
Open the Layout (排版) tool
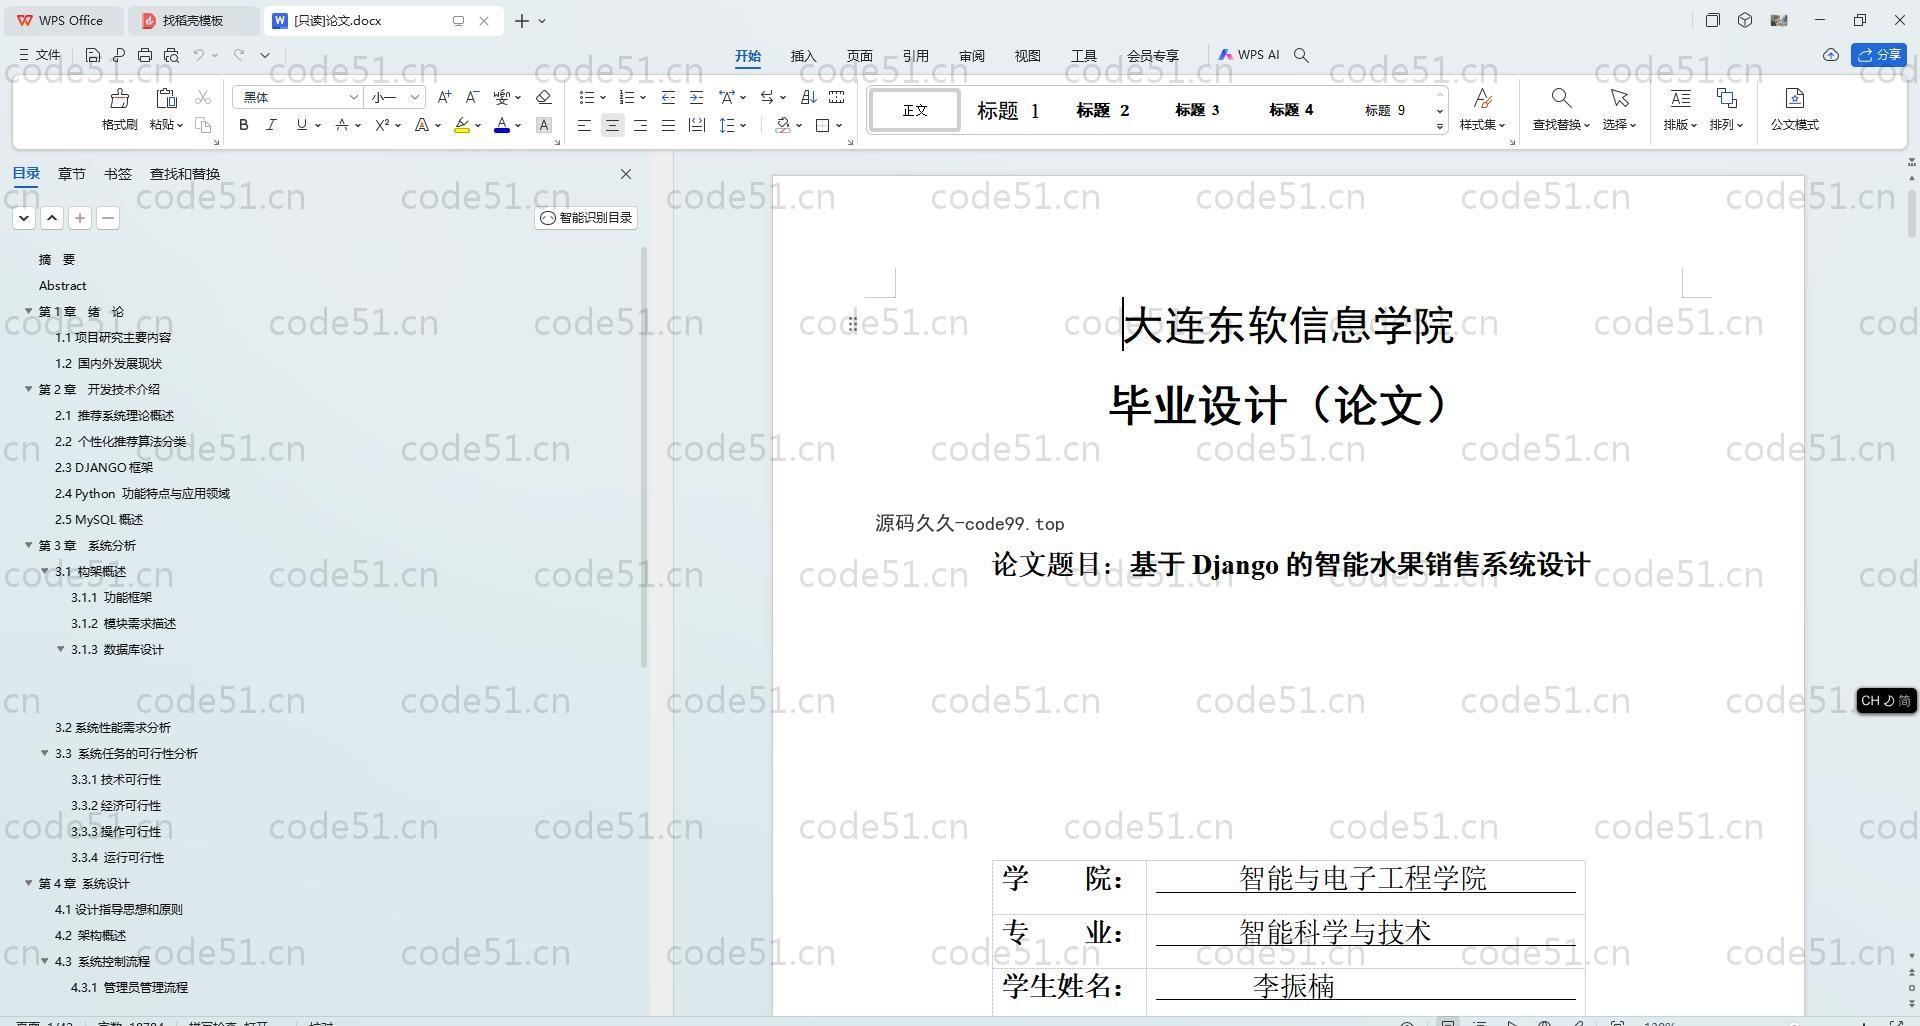[x=1680, y=110]
